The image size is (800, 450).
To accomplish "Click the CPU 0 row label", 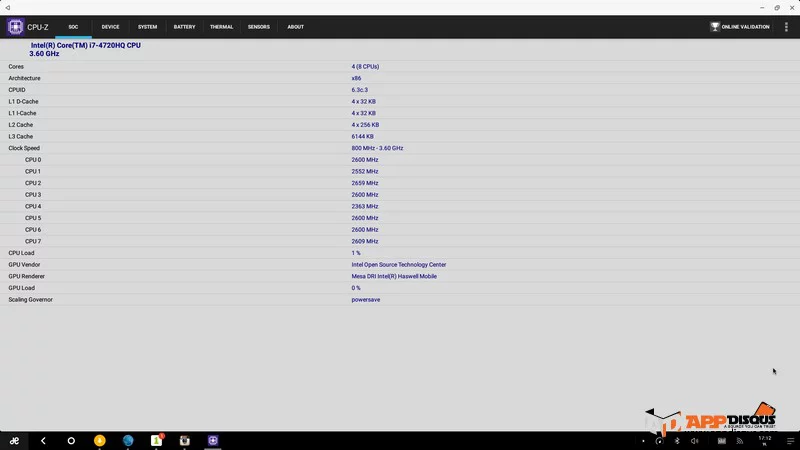I will point(33,160).
